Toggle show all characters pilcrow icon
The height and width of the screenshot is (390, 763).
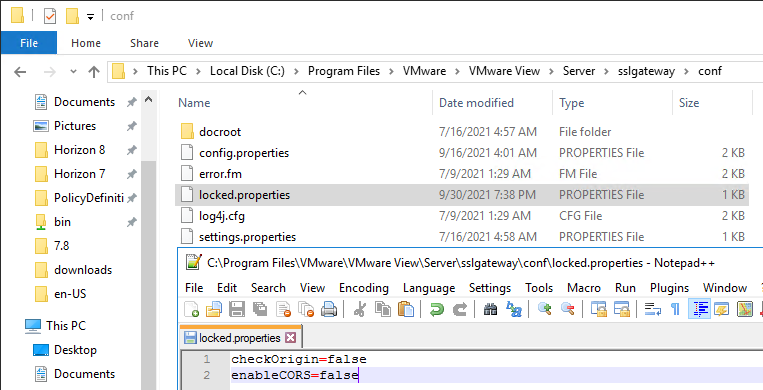[675, 309]
